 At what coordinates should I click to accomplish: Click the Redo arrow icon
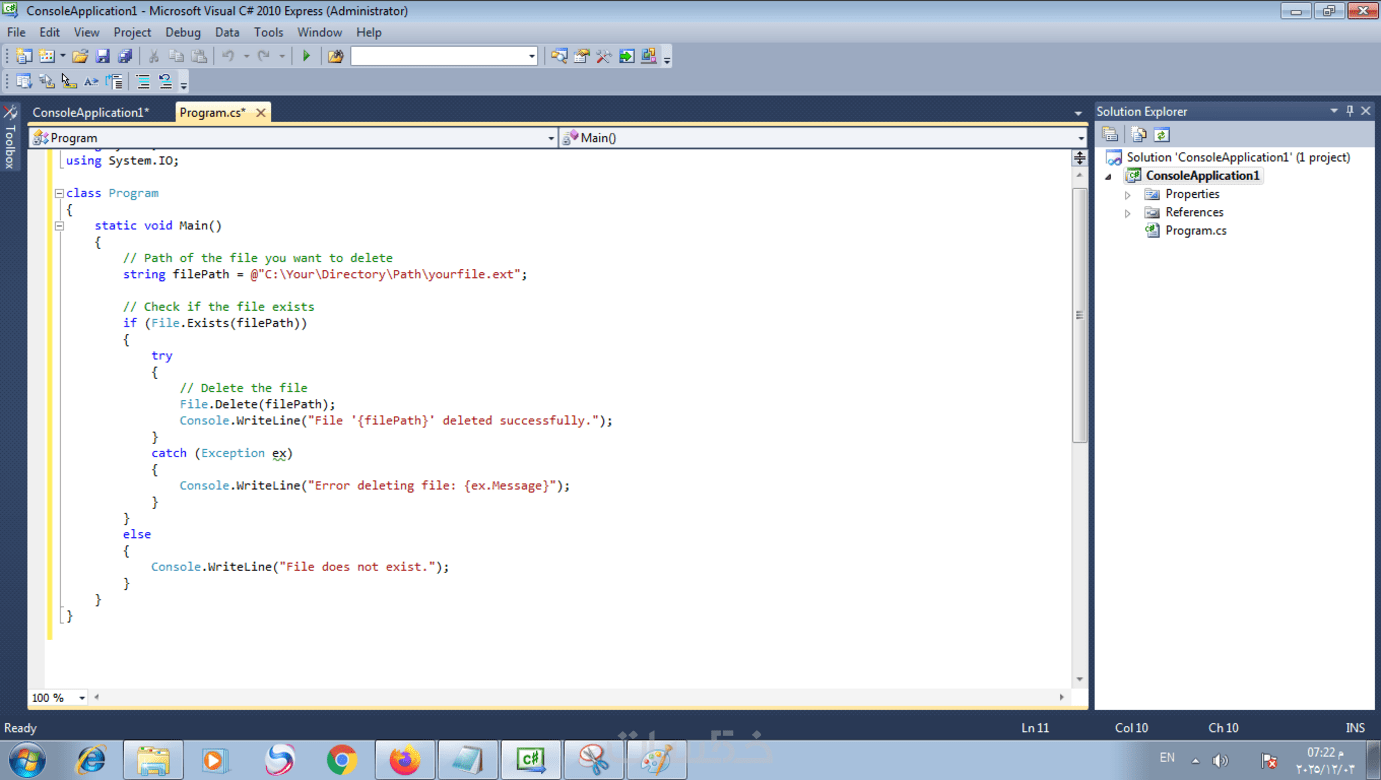(264, 56)
